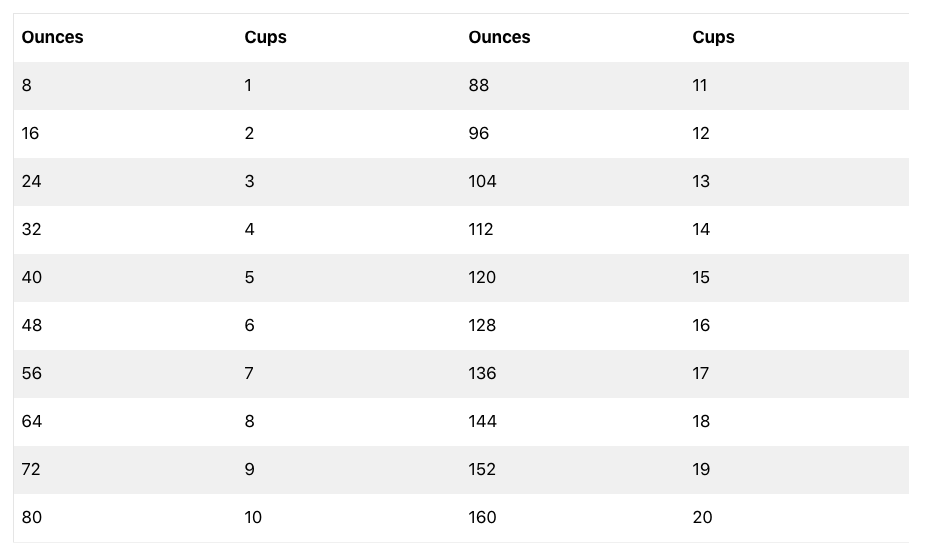This screenshot has height=553, width=925.
Task: Select the 40 ounces cell
Action: tap(32, 277)
